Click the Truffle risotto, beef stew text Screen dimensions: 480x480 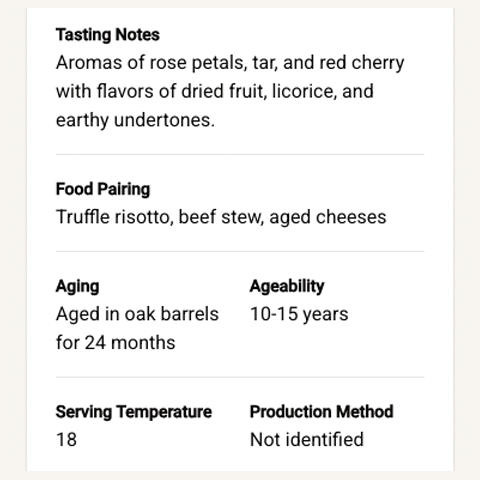[160, 217]
